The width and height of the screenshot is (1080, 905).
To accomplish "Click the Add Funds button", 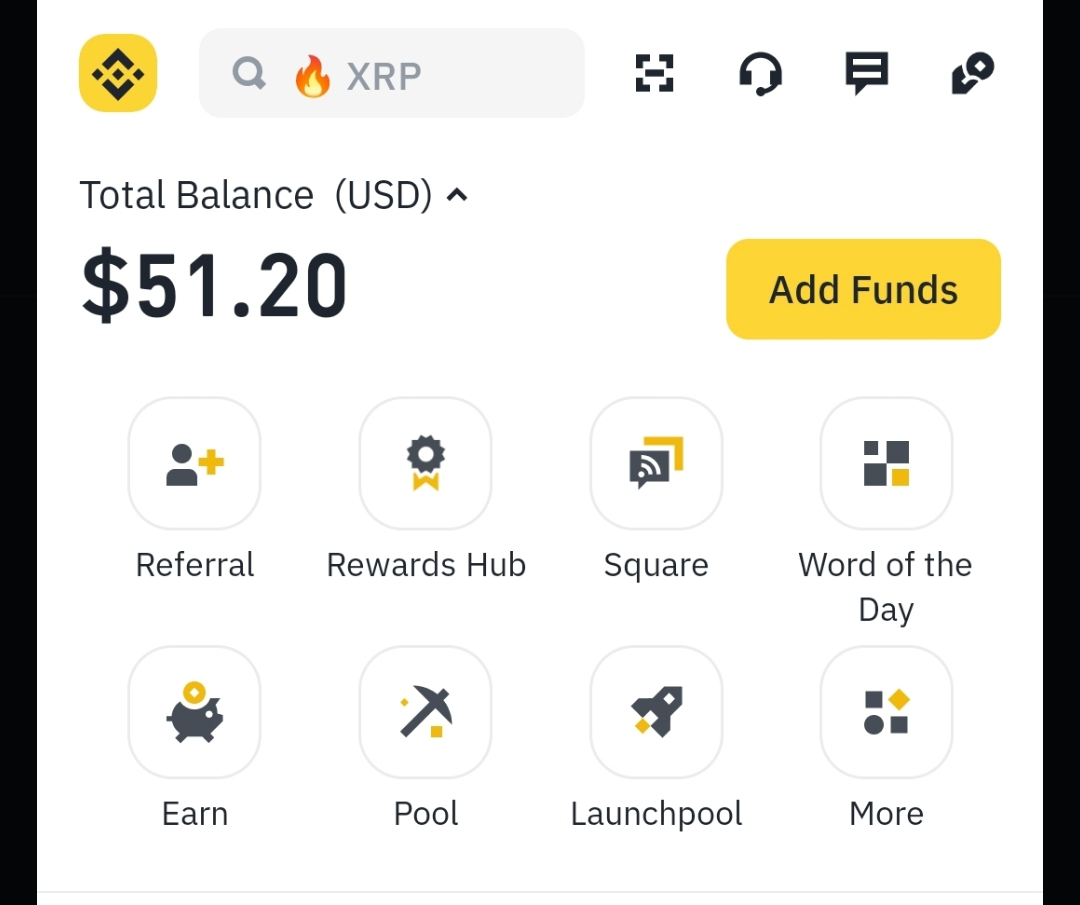I will (x=863, y=289).
